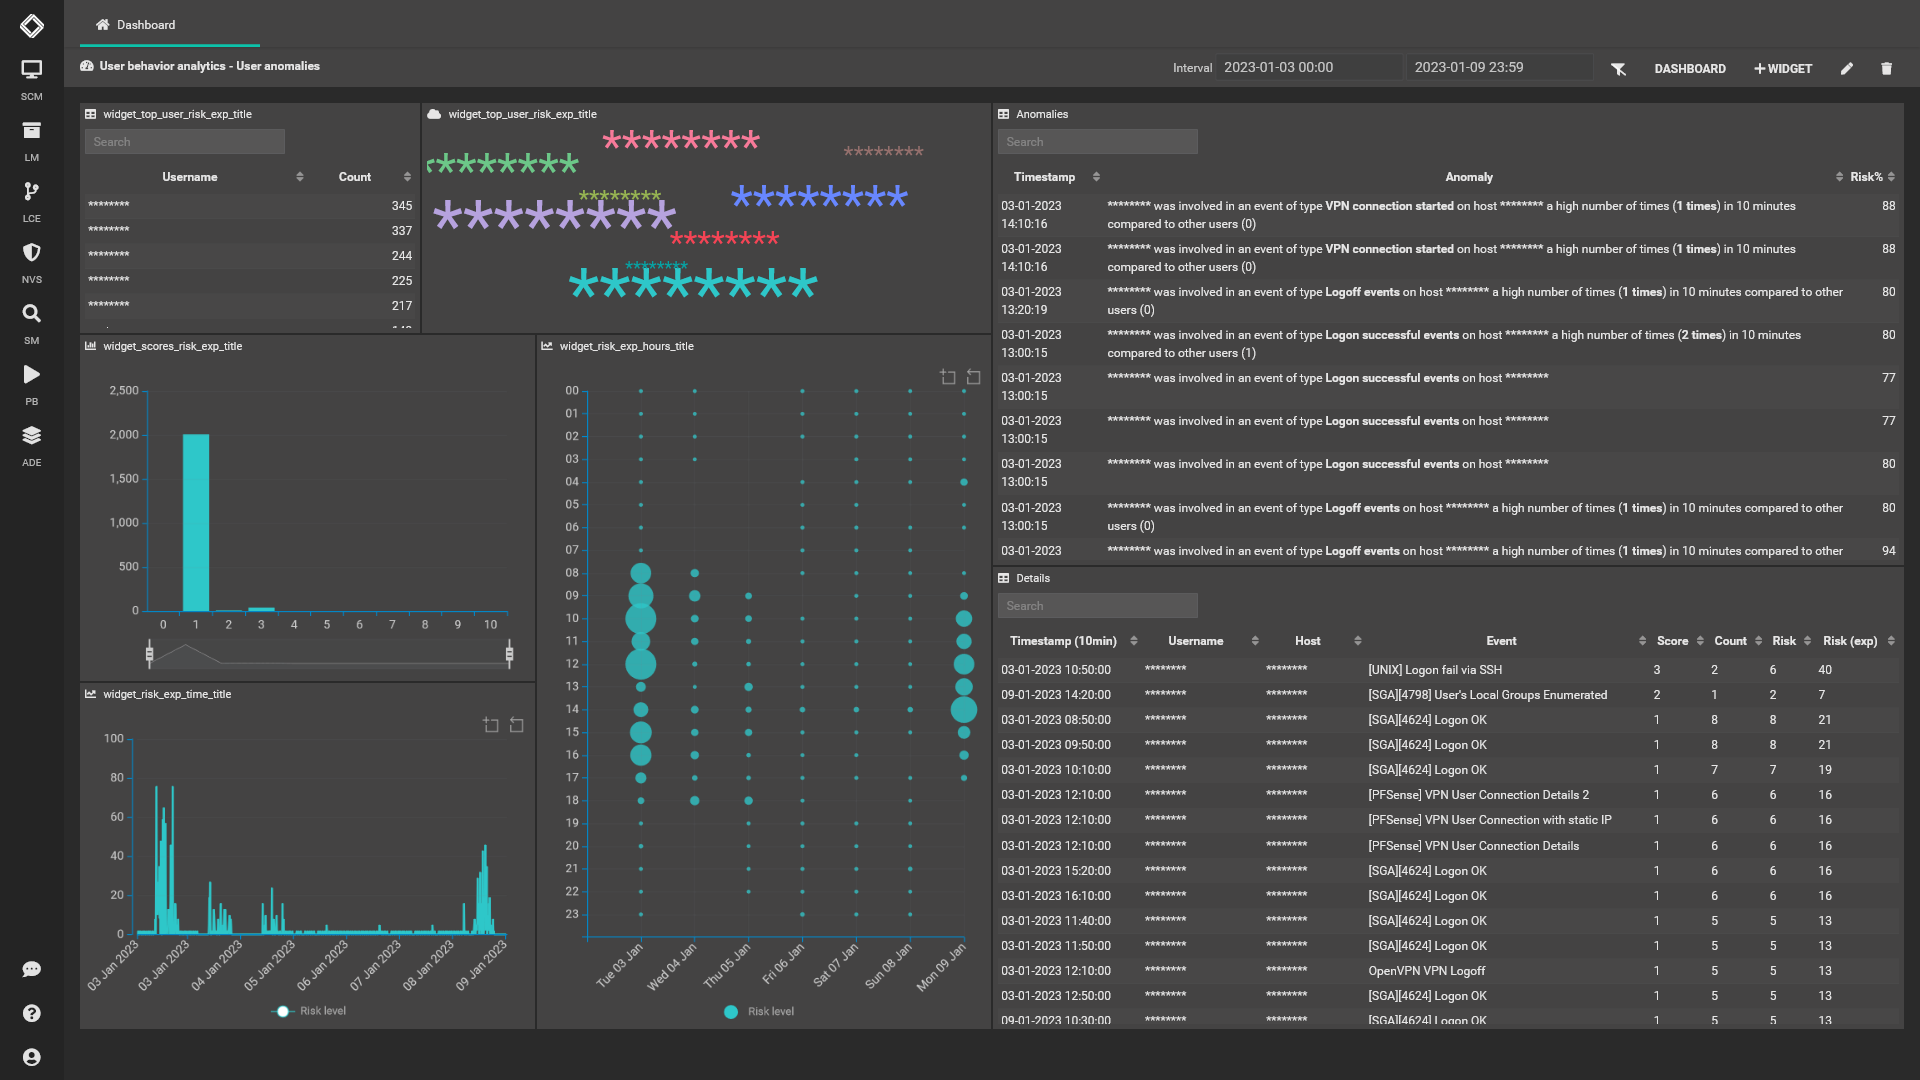
Task: Toggle Risk level legend in time chart
Action: click(x=310, y=1011)
